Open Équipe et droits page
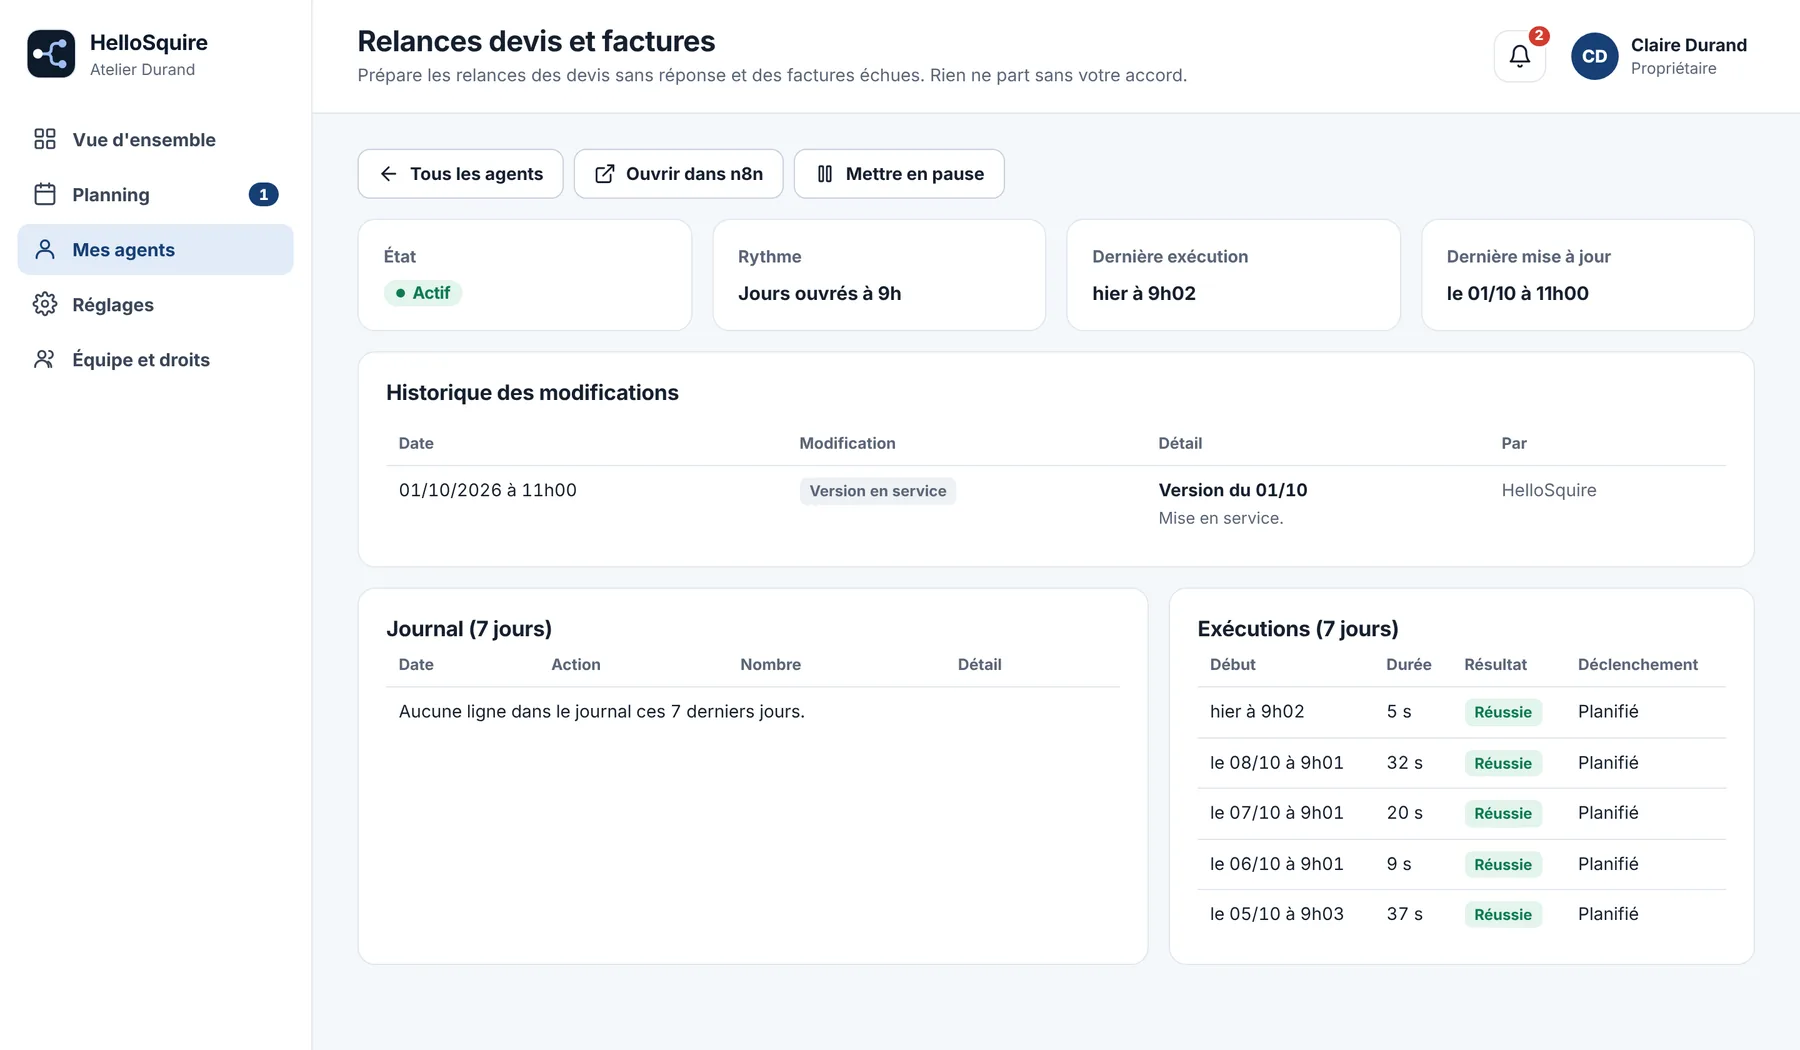Viewport: 1800px width, 1050px height. 155,359
